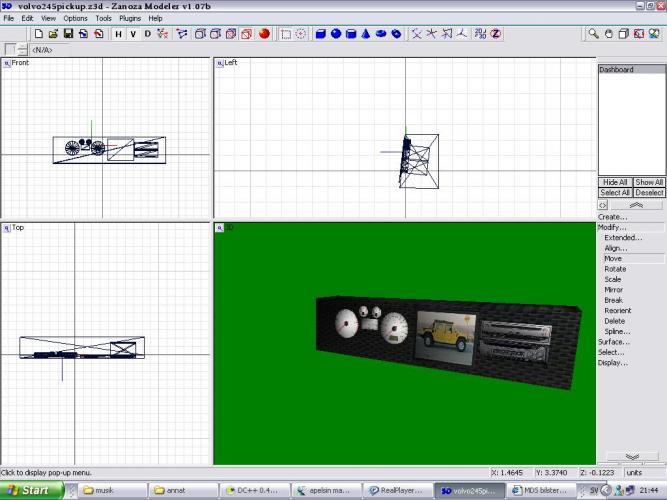
Task: Click the New file icon in toolbar
Action: pos(38,34)
